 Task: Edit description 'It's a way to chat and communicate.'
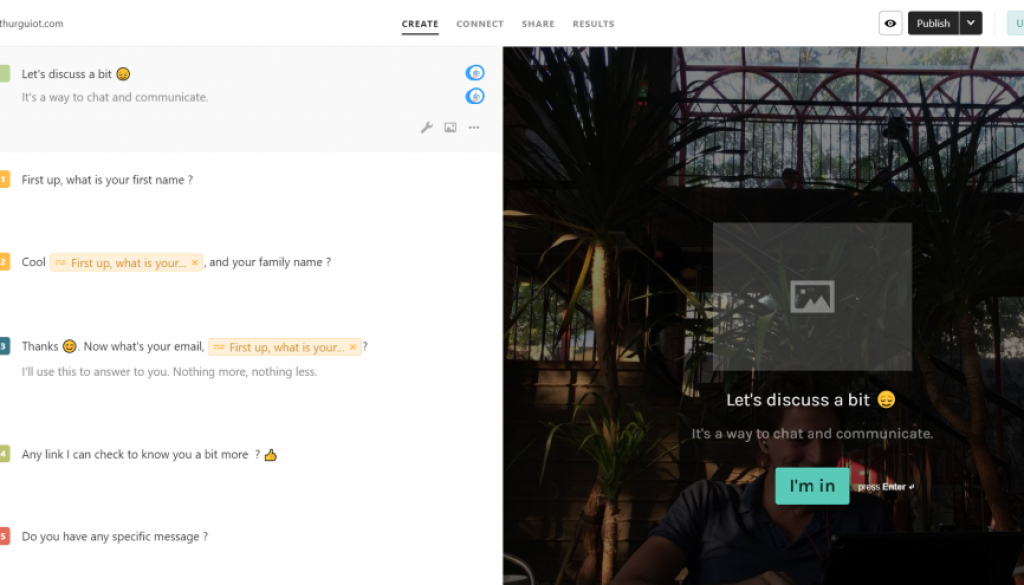coord(115,97)
